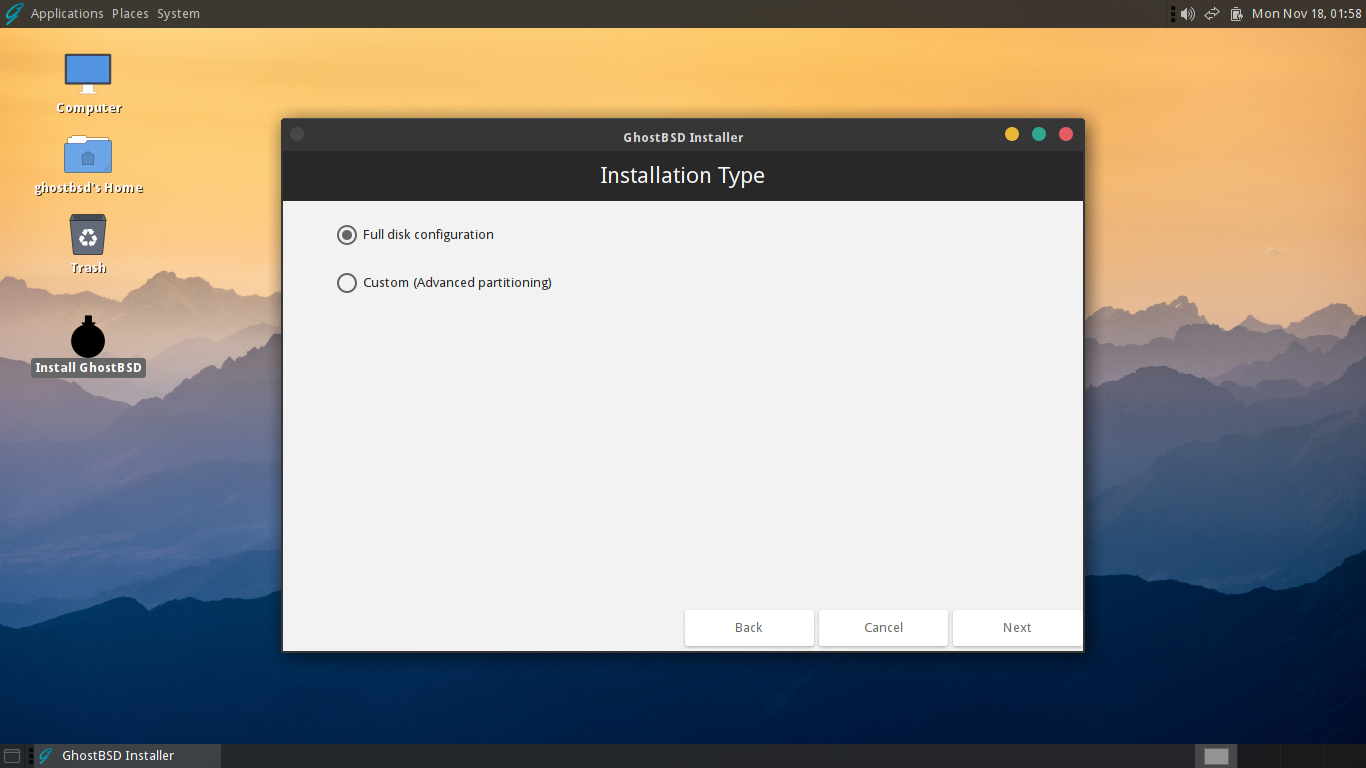The width and height of the screenshot is (1366, 768).
Task: Open ghostbsd's Home folder
Action: tap(88, 155)
